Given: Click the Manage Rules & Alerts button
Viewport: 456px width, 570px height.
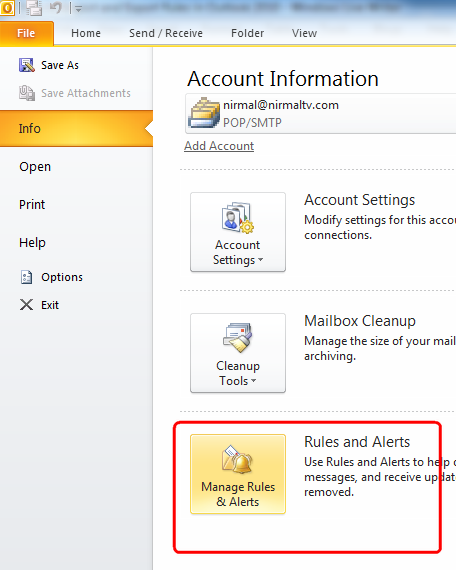Looking at the screenshot, I should click(x=238, y=474).
